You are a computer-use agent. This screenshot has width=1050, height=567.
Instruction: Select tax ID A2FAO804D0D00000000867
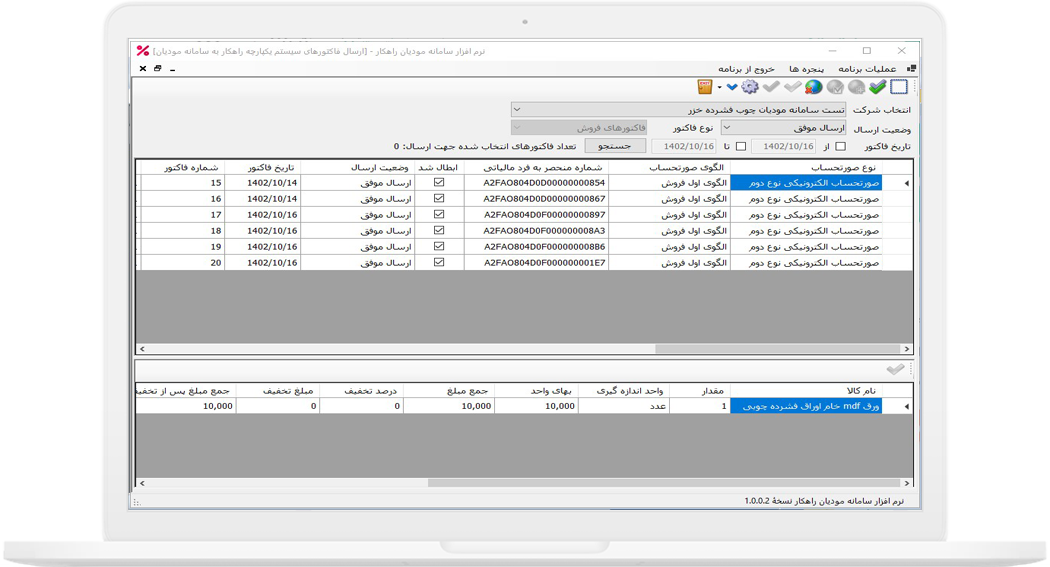[x=536, y=198]
